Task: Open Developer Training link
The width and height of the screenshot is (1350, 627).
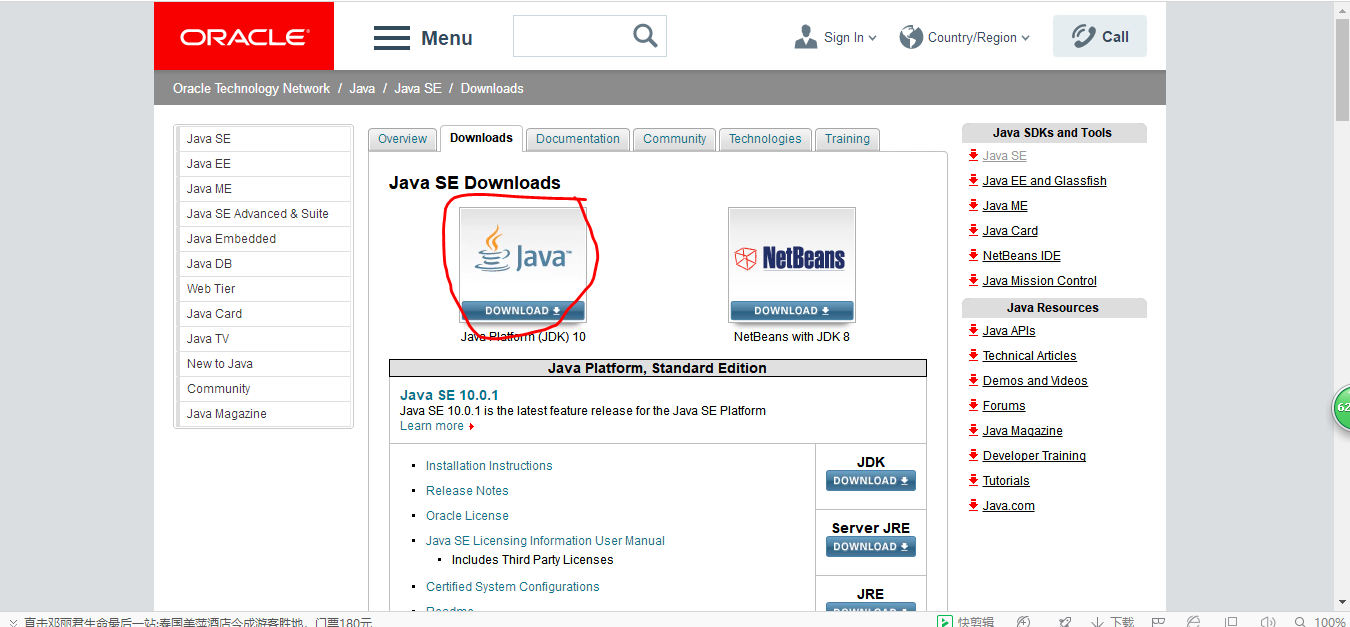Action: tap(1034, 456)
